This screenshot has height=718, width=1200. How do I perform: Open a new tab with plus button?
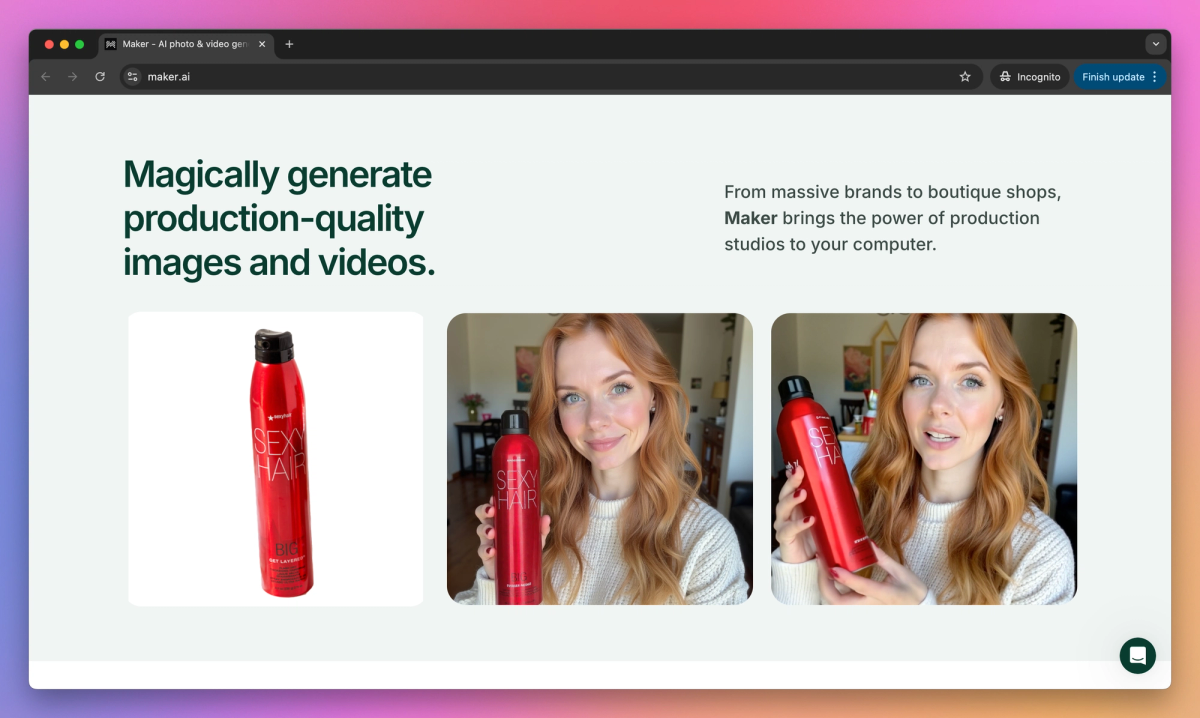pyautogui.click(x=289, y=44)
